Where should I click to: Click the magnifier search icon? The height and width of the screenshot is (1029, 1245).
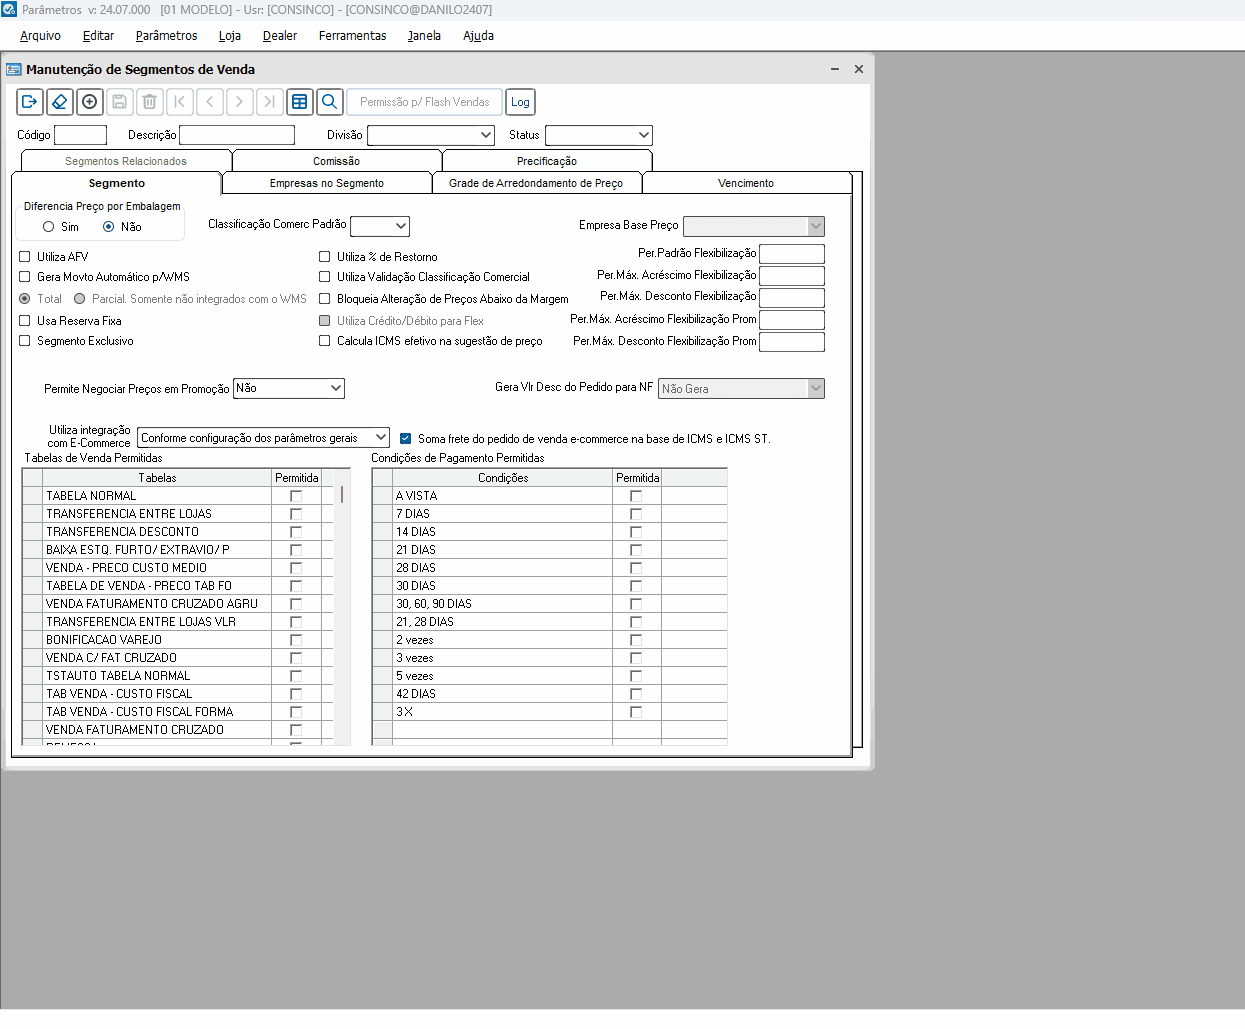click(x=330, y=102)
